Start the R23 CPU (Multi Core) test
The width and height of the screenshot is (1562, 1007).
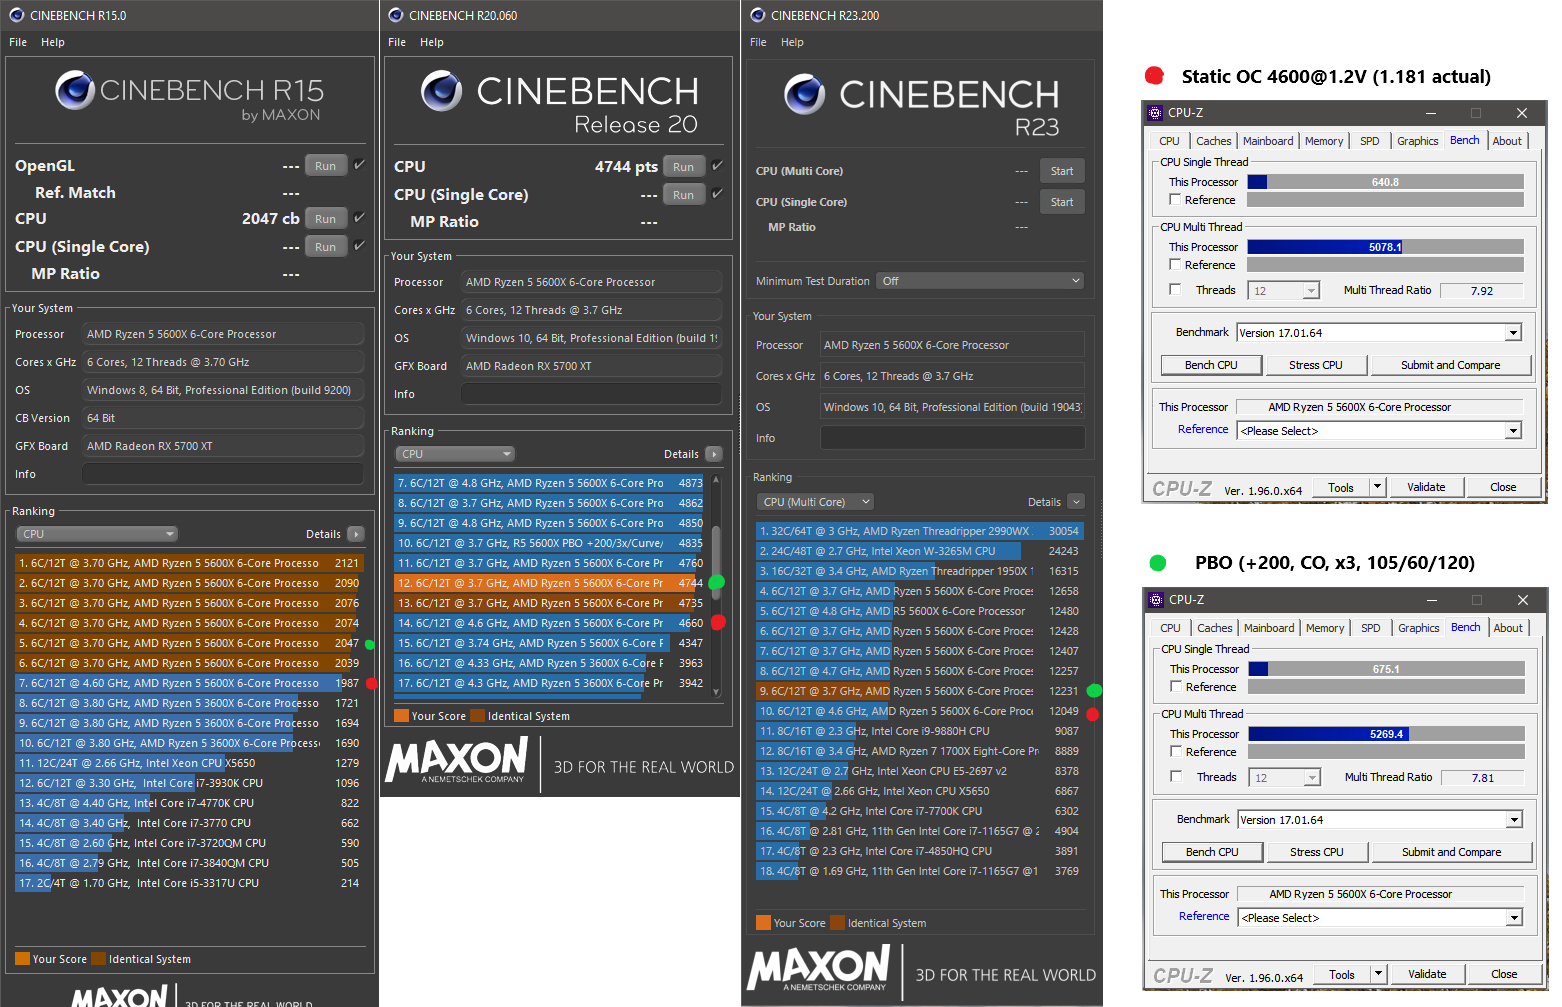[x=1062, y=171]
